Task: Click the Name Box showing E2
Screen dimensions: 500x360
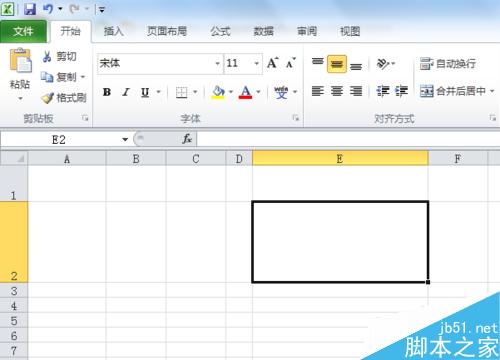Action: [59, 140]
